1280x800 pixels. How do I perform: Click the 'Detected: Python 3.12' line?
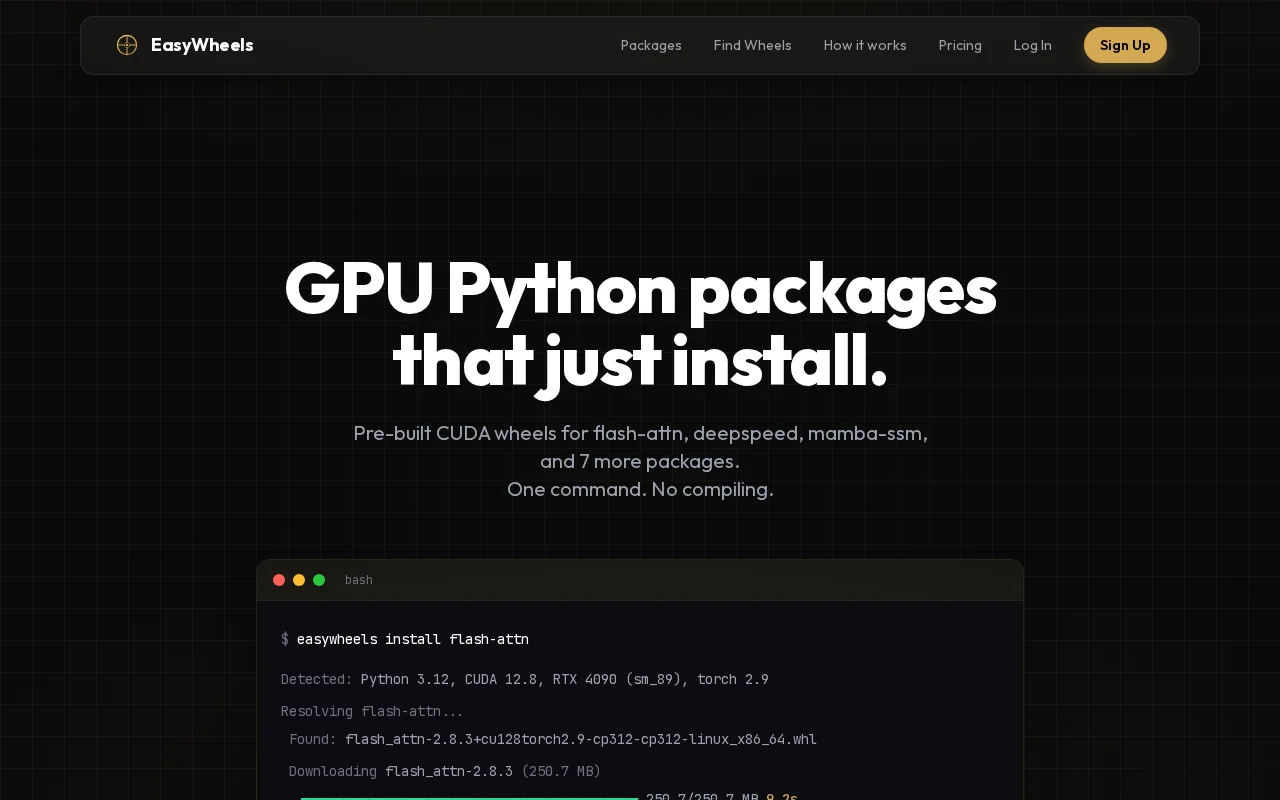click(x=525, y=679)
